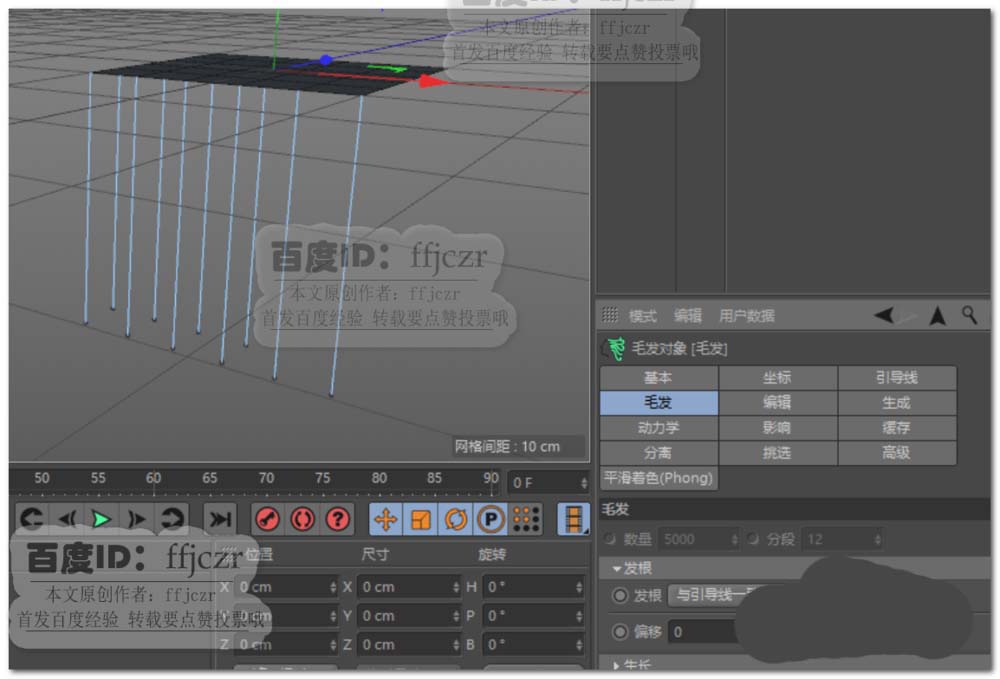Switch to the 高级 tab
Screen dimensions: 1000x679
897,453
